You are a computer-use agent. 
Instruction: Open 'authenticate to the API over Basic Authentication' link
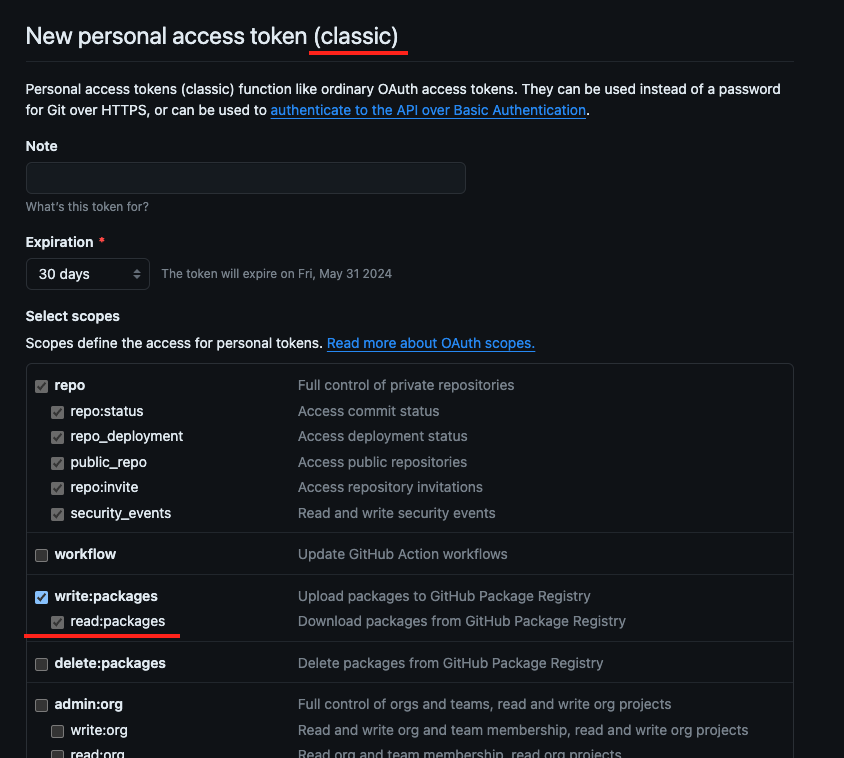[x=428, y=110]
